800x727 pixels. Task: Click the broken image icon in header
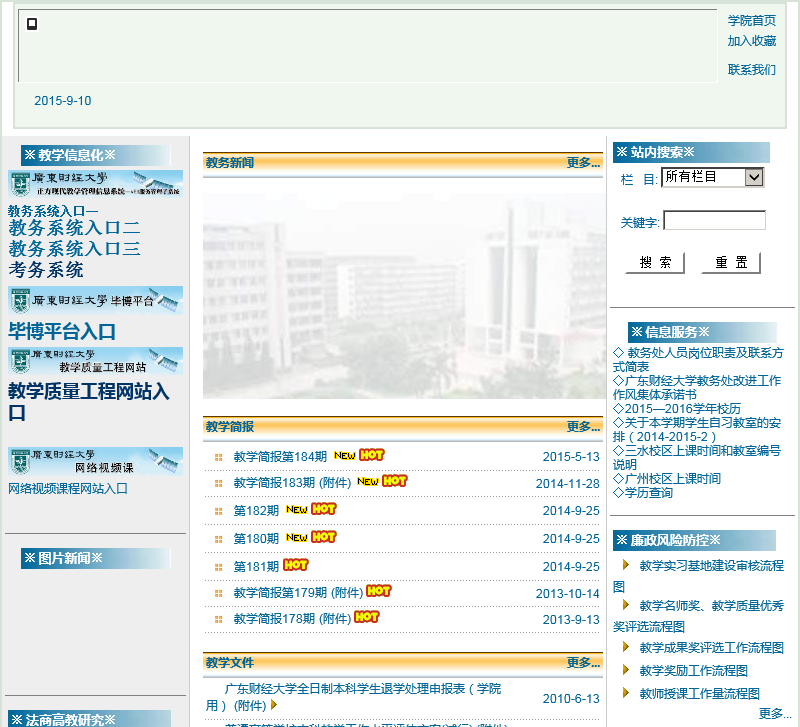tap(32, 24)
